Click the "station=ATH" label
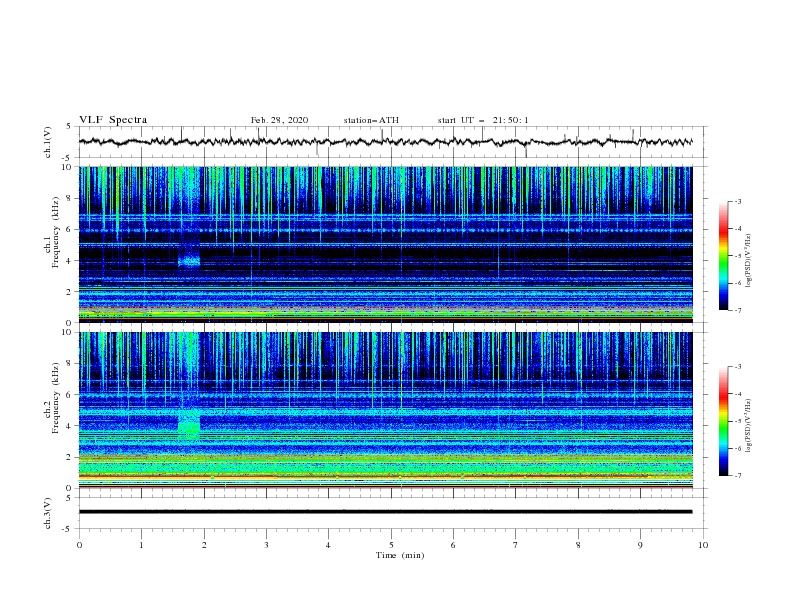 click(371, 120)
